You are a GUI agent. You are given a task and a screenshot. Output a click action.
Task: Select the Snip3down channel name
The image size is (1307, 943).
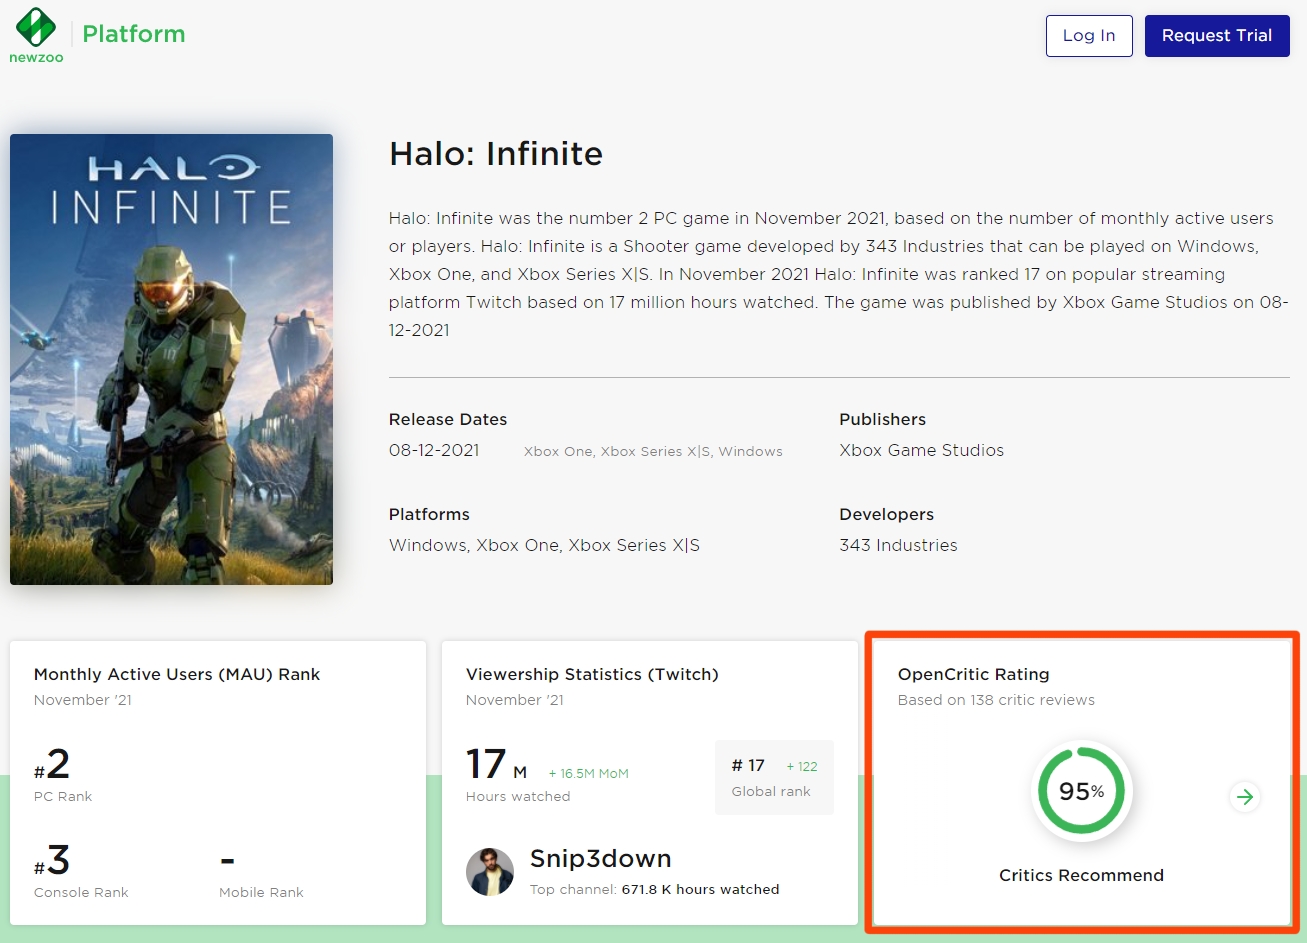pyautogui.click(x=600, y=858)
